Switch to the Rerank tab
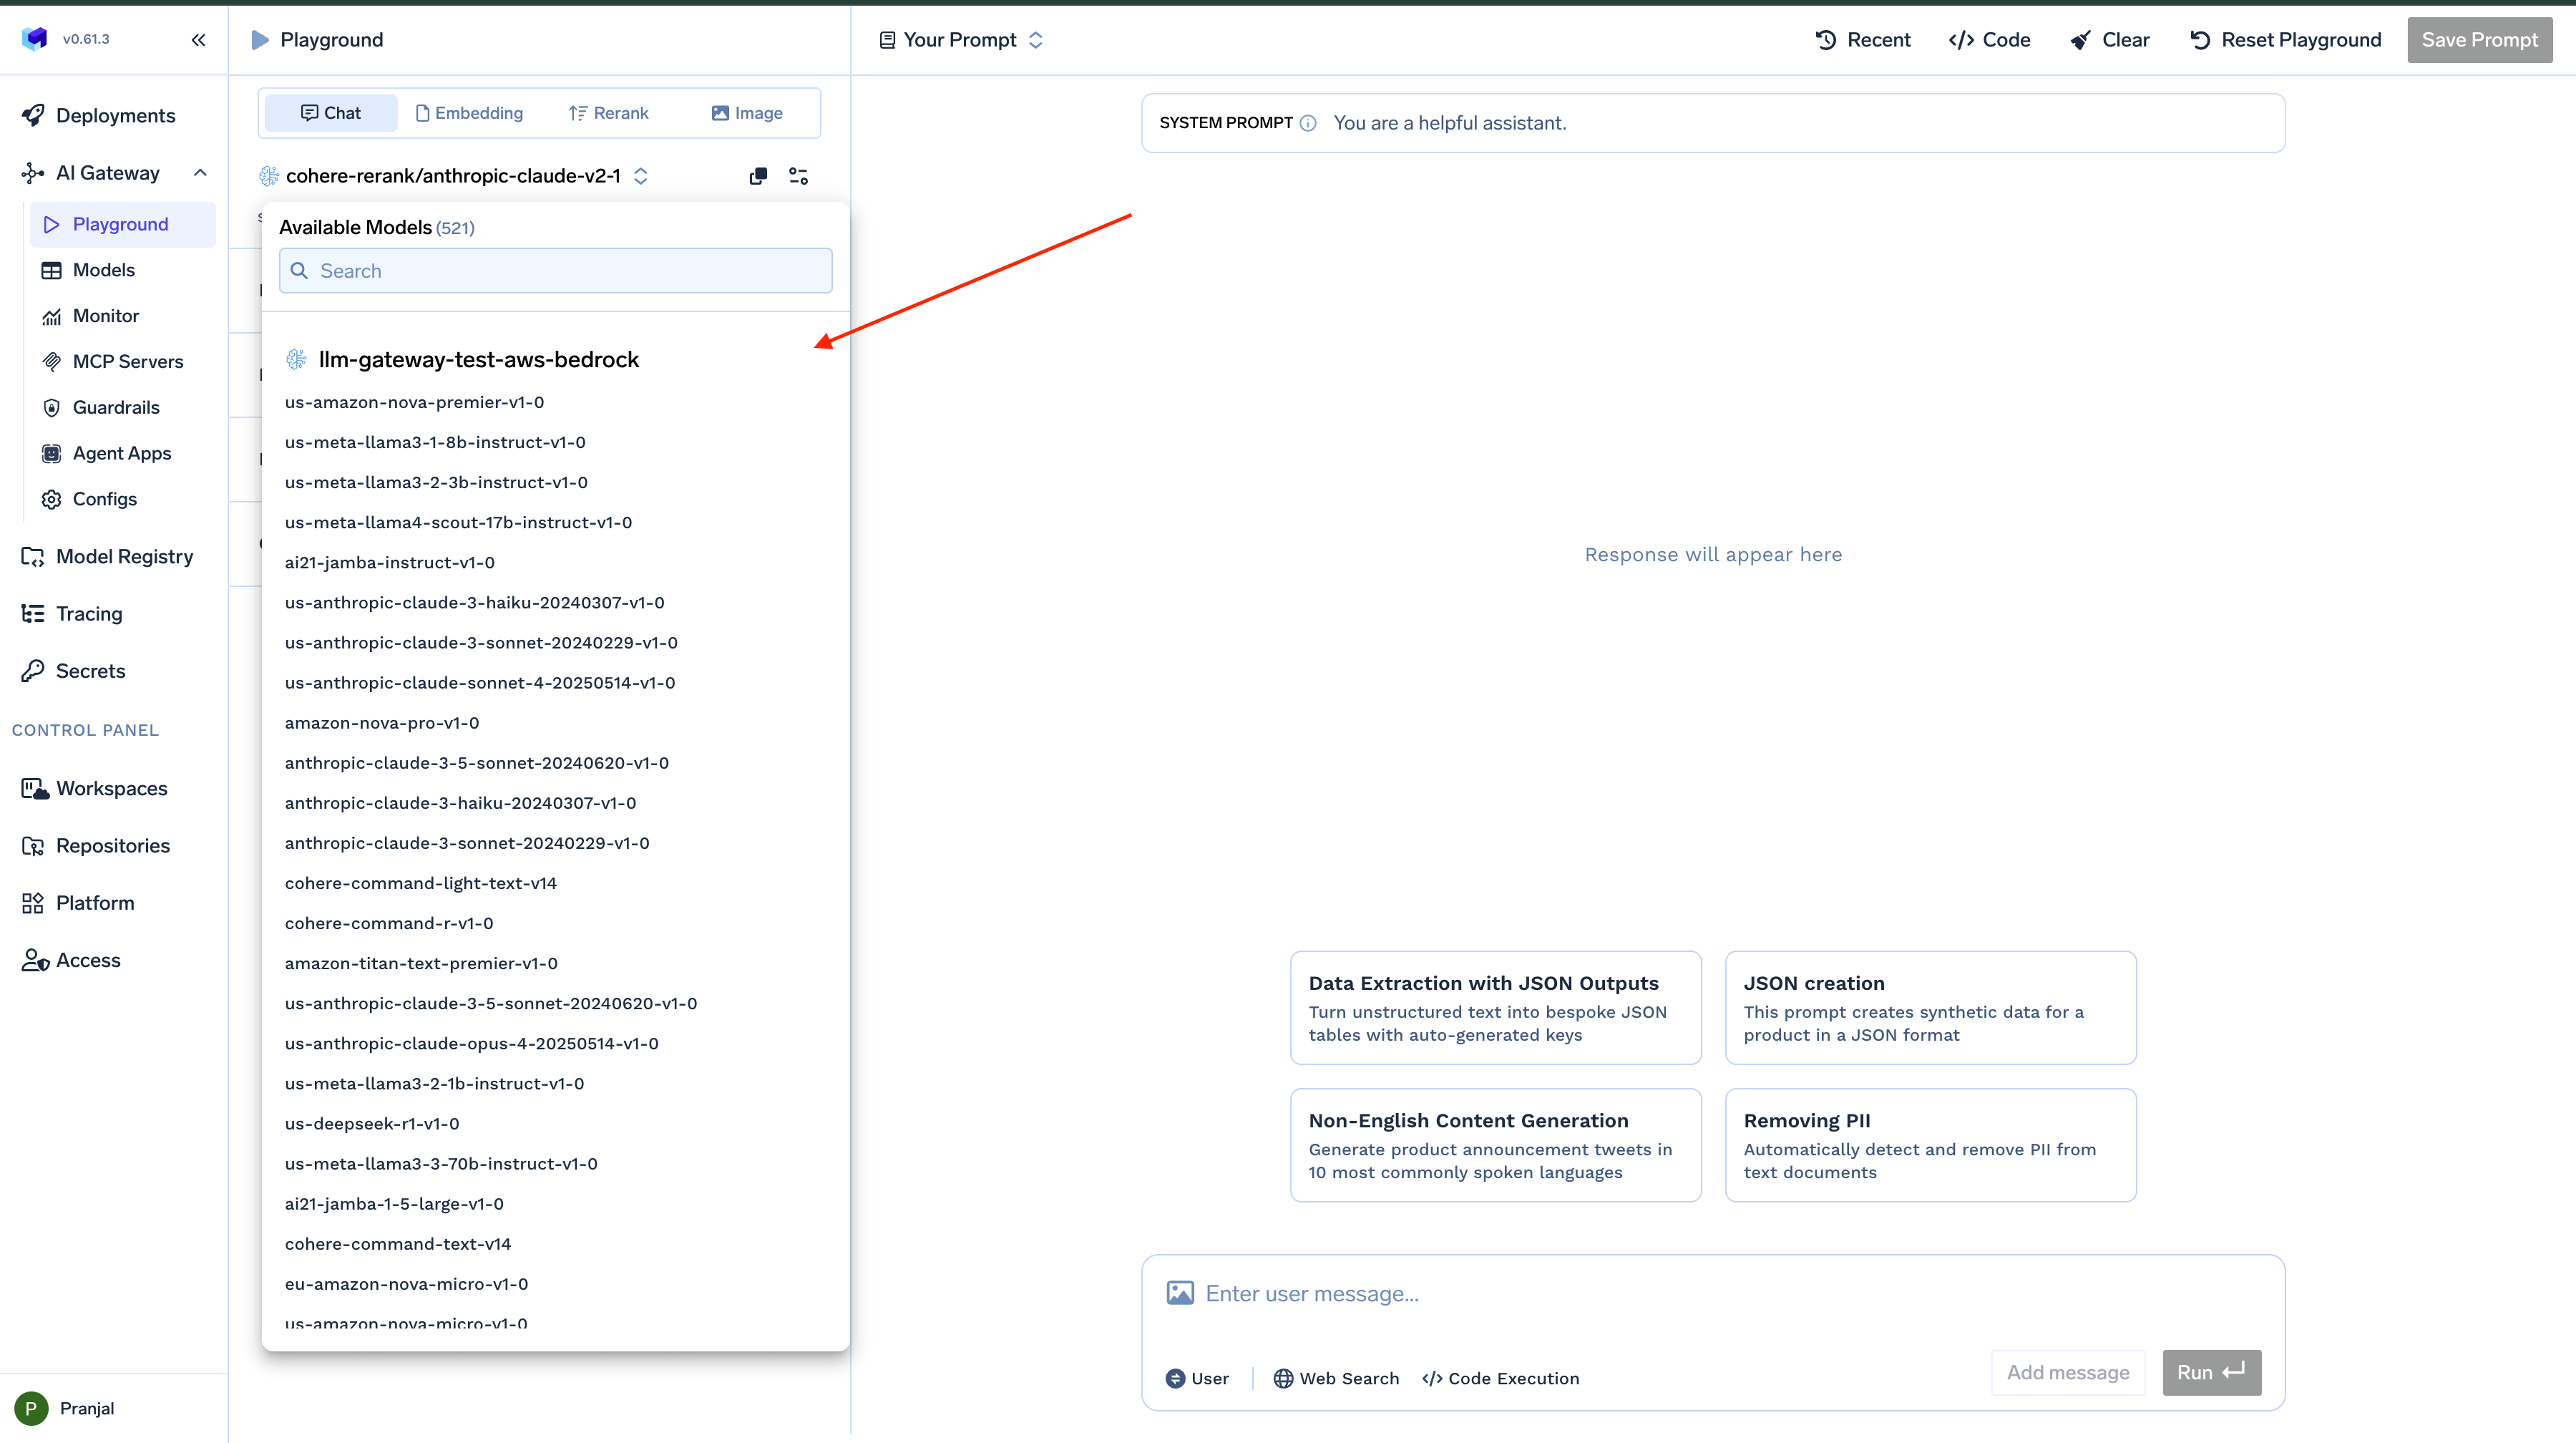Image resolution: width=2576 pixels, height=1443 pixels. click(x=608, y=113)
